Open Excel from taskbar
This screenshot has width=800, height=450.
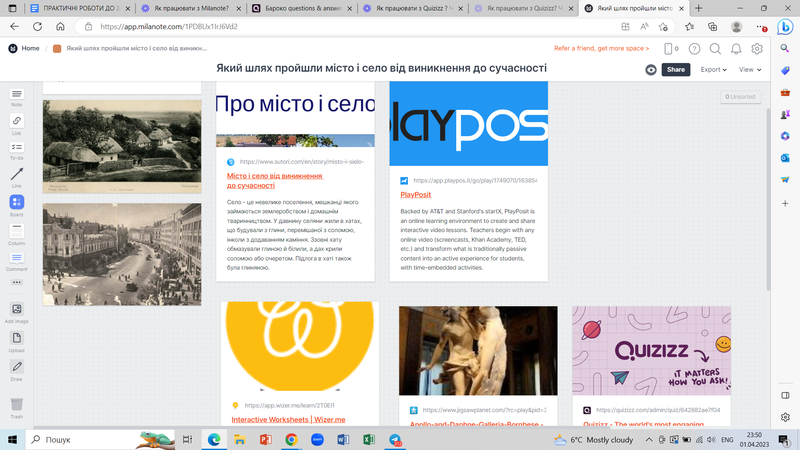pos(369,439)
